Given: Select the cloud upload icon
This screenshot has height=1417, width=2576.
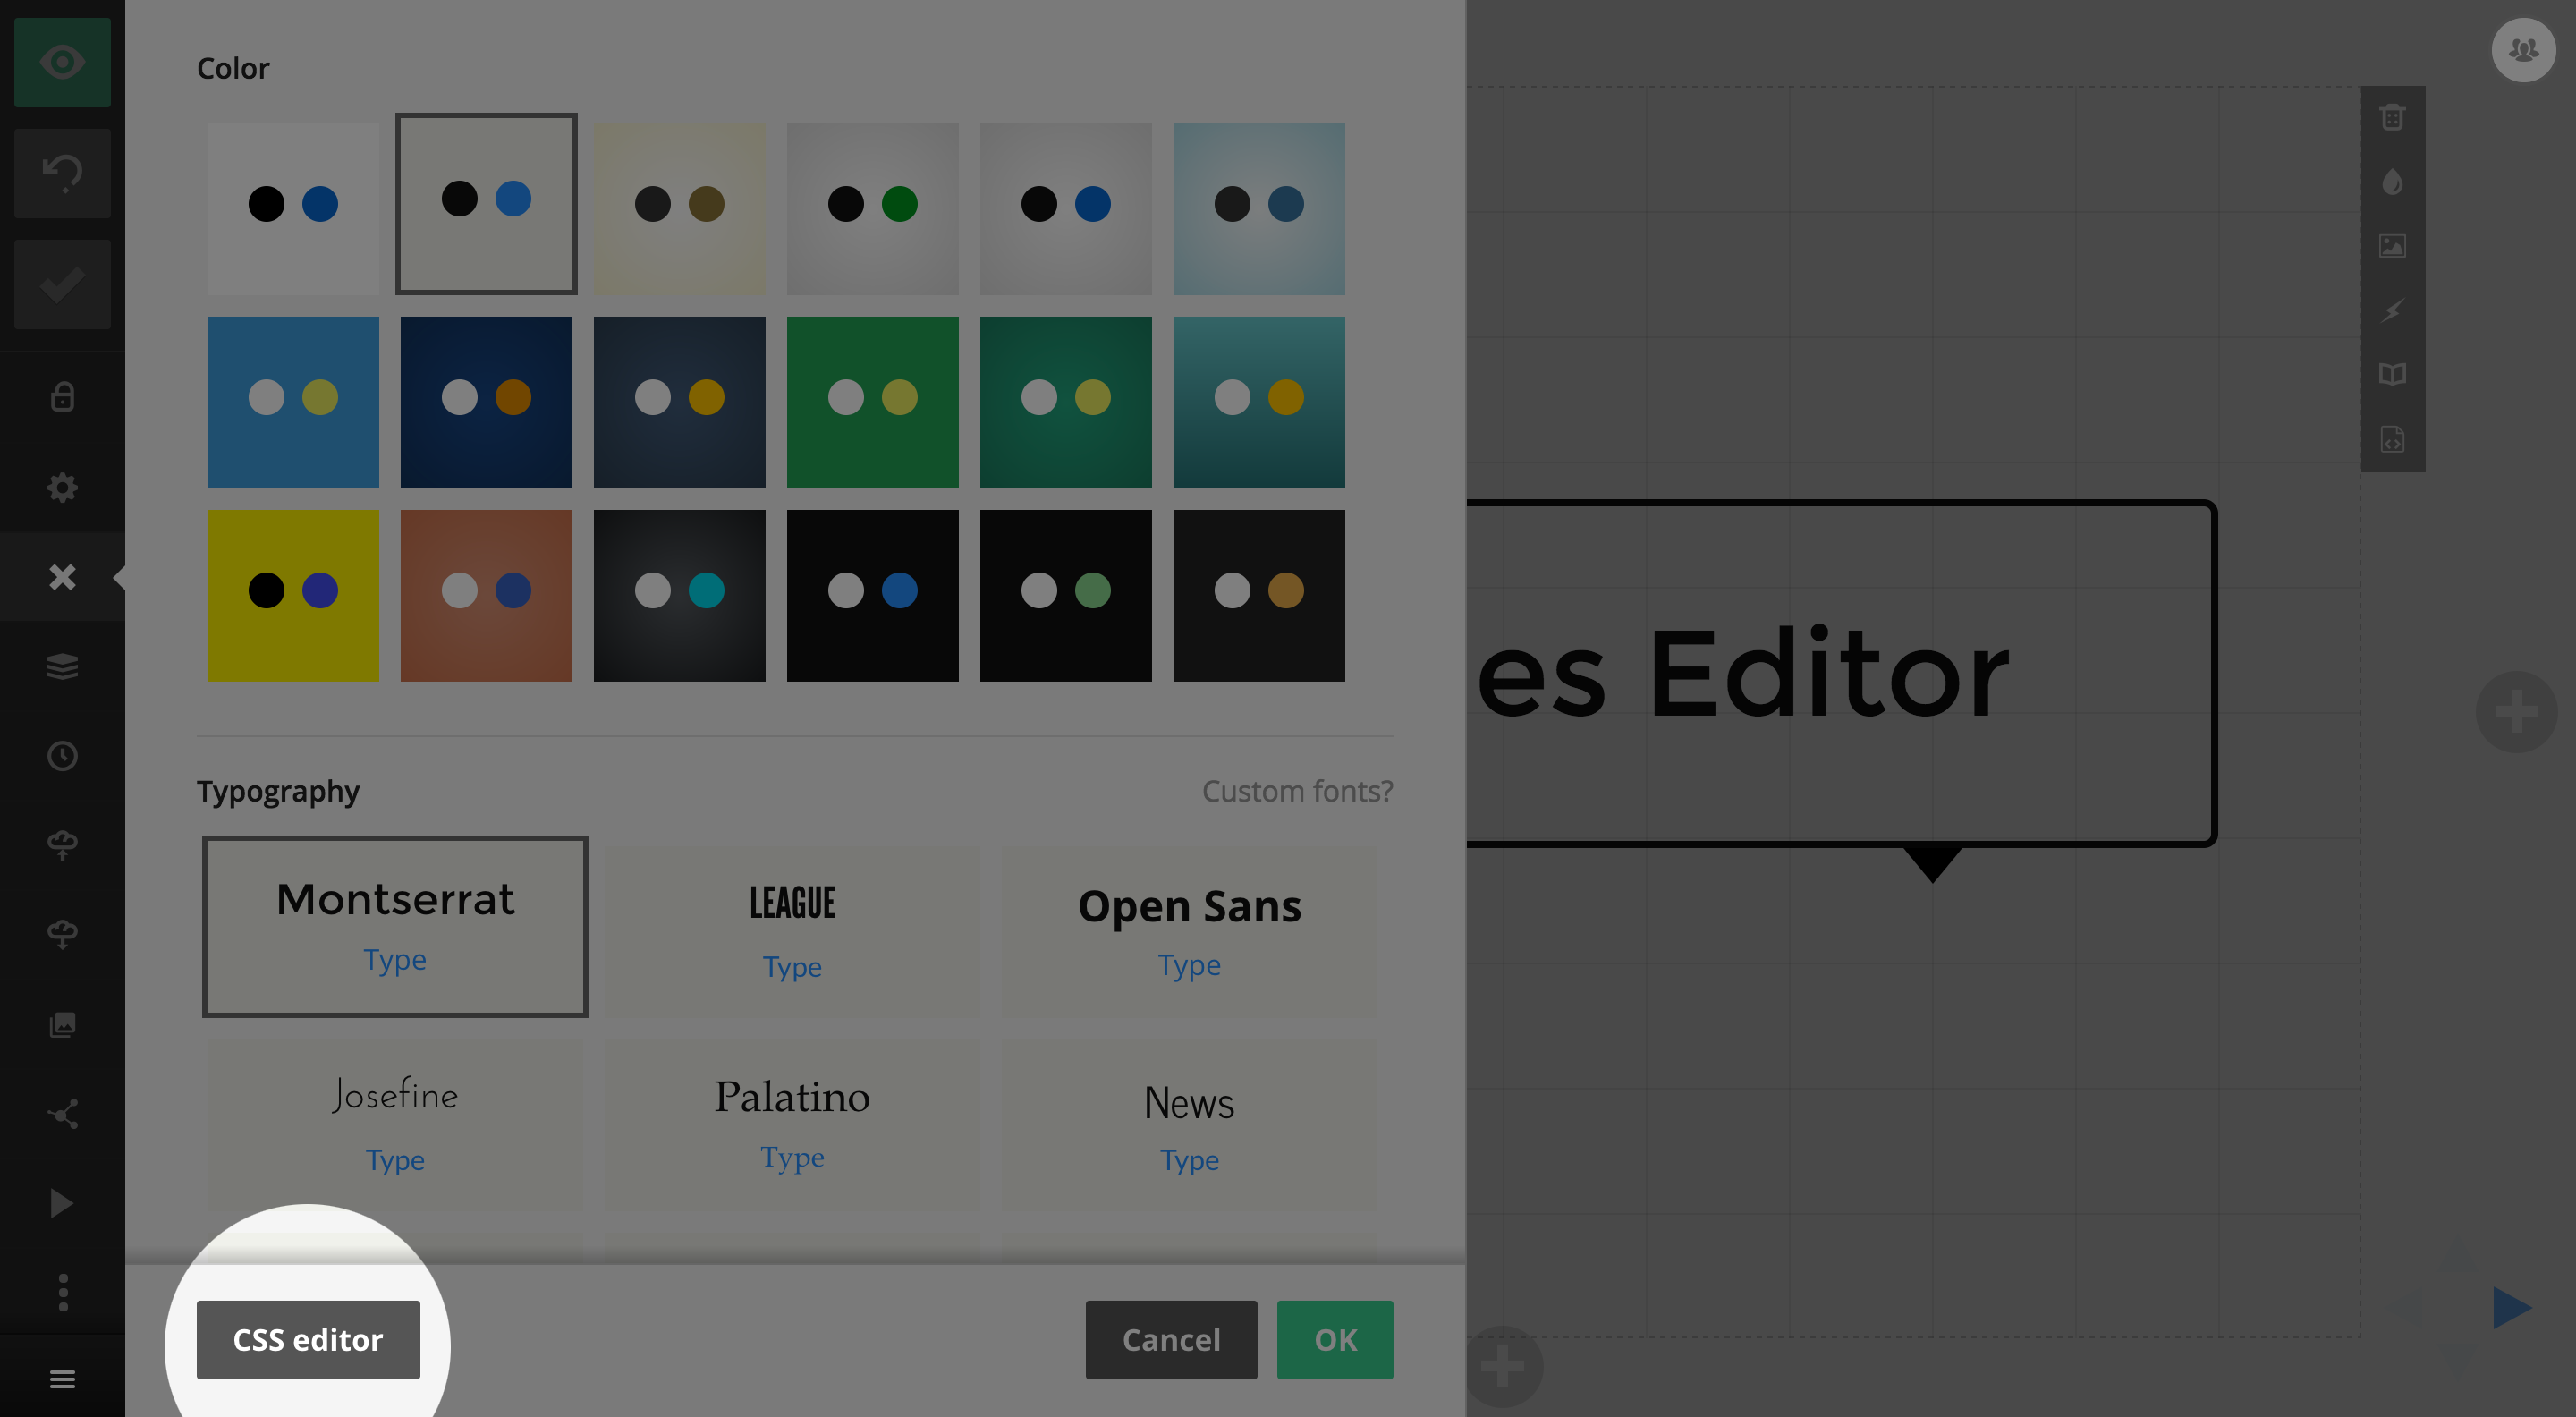Looking at the screenshot, I should (61, 846).
